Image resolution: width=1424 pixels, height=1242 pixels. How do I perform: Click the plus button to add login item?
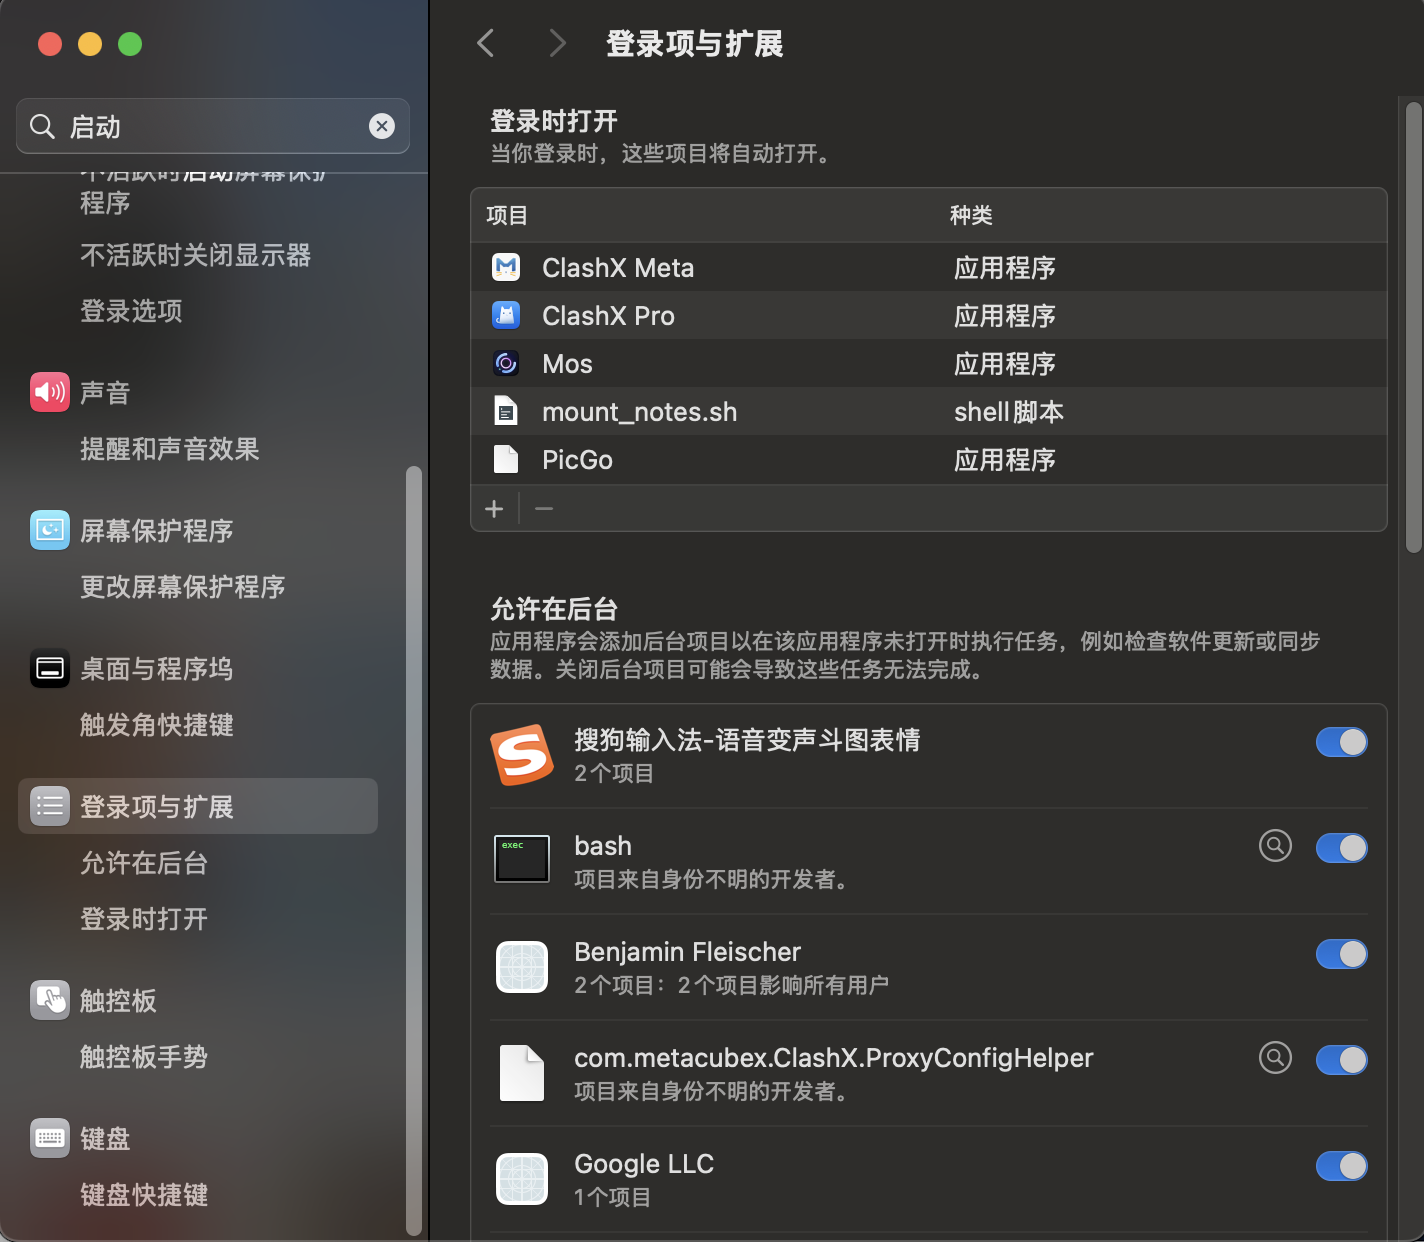tap(494, 509)
